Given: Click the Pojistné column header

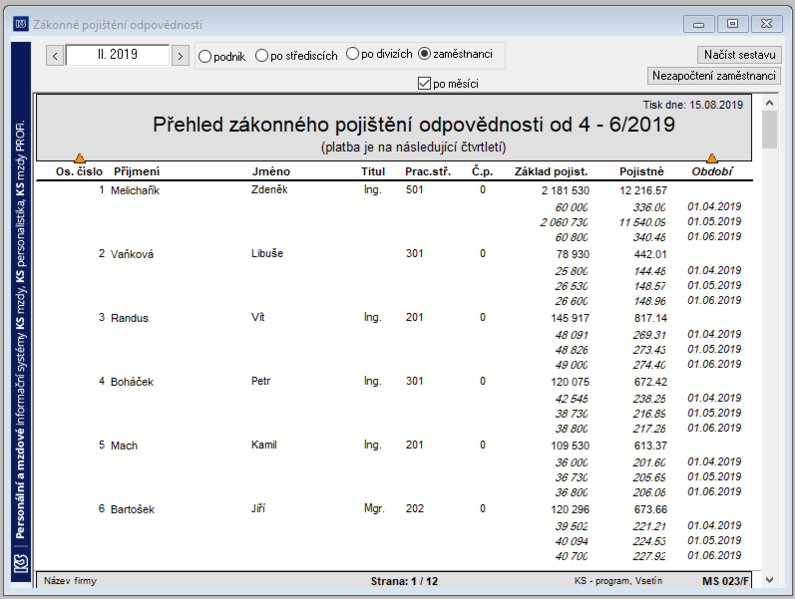Looking at the screenshot, I should 641,171.
